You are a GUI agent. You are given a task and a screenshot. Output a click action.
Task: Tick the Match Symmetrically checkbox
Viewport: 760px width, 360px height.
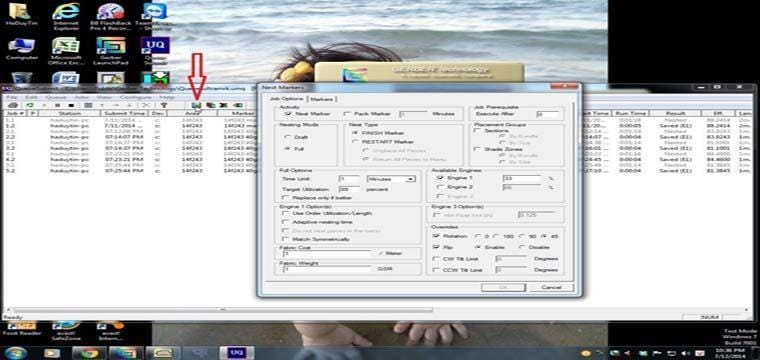click(x=287, y=239)
